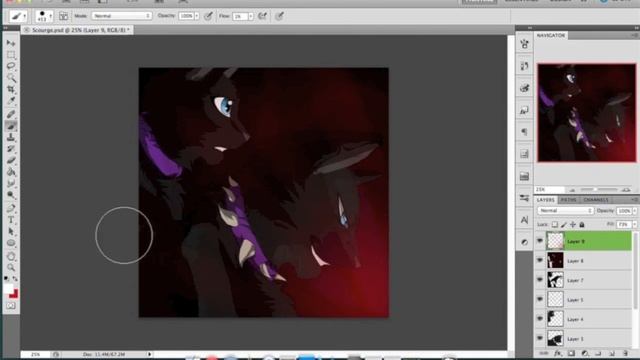Image resolution: width=640 pixels, height=360 pixels.
Task: Select the Dodge tool
Action: click(11, 194)
